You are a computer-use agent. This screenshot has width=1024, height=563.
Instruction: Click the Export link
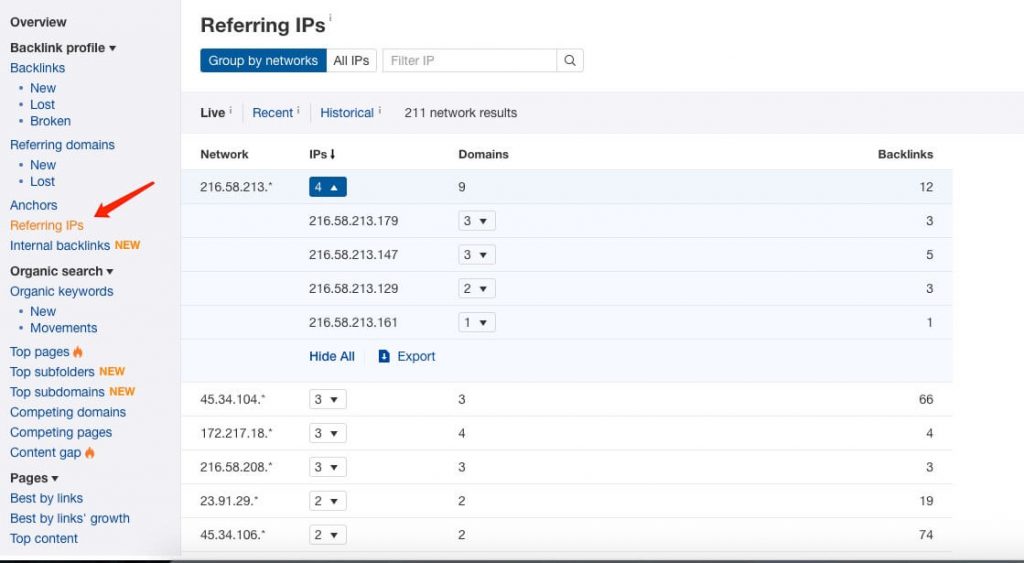click(x=416, y=357)
